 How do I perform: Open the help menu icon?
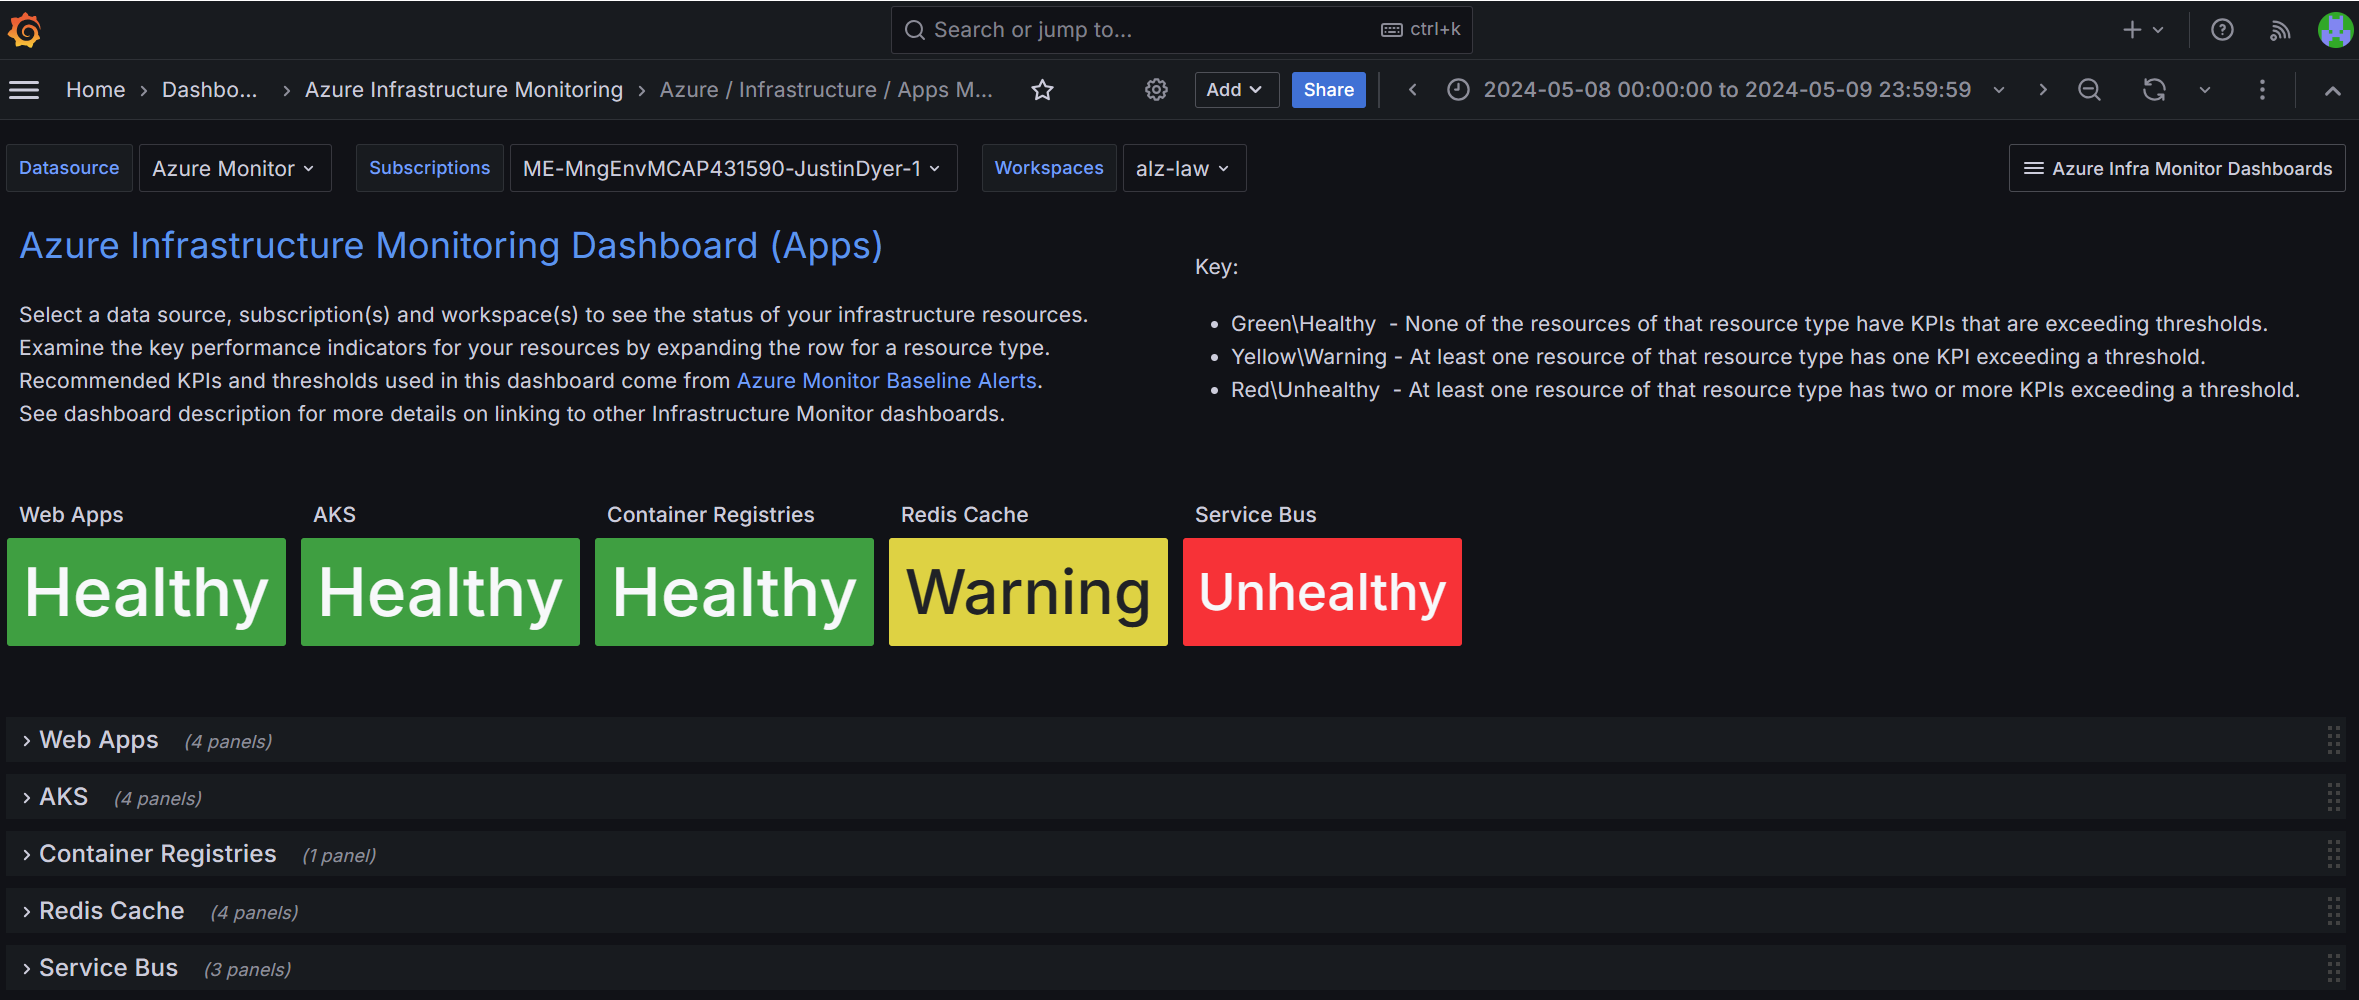pos(2222,30)
